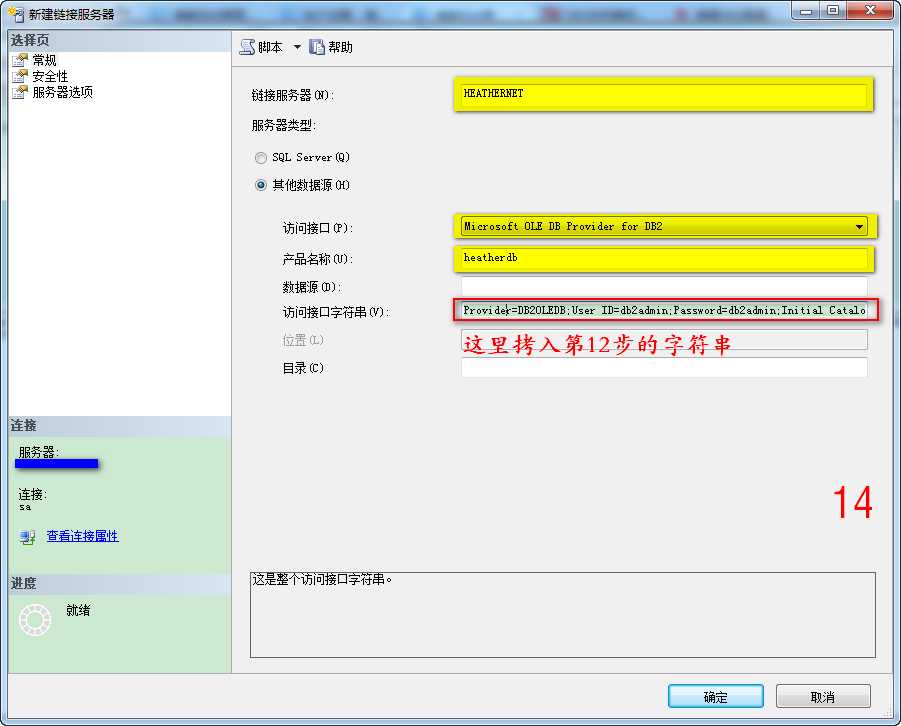Click the empty 数据源 input field

pos(664,286)
